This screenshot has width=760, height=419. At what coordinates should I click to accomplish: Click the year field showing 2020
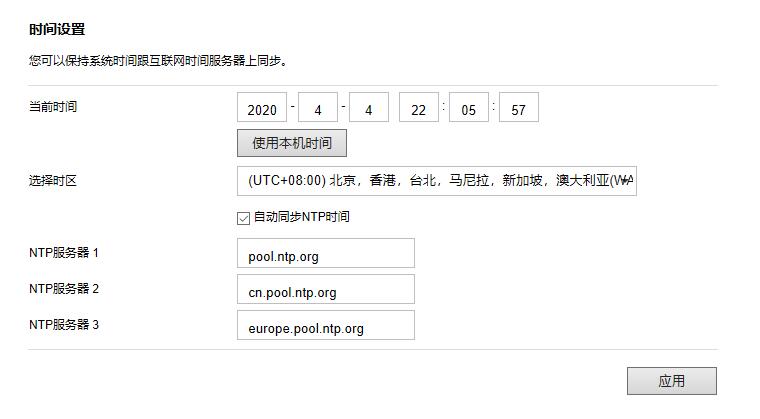pyautogui.click(x=262, y=109)
